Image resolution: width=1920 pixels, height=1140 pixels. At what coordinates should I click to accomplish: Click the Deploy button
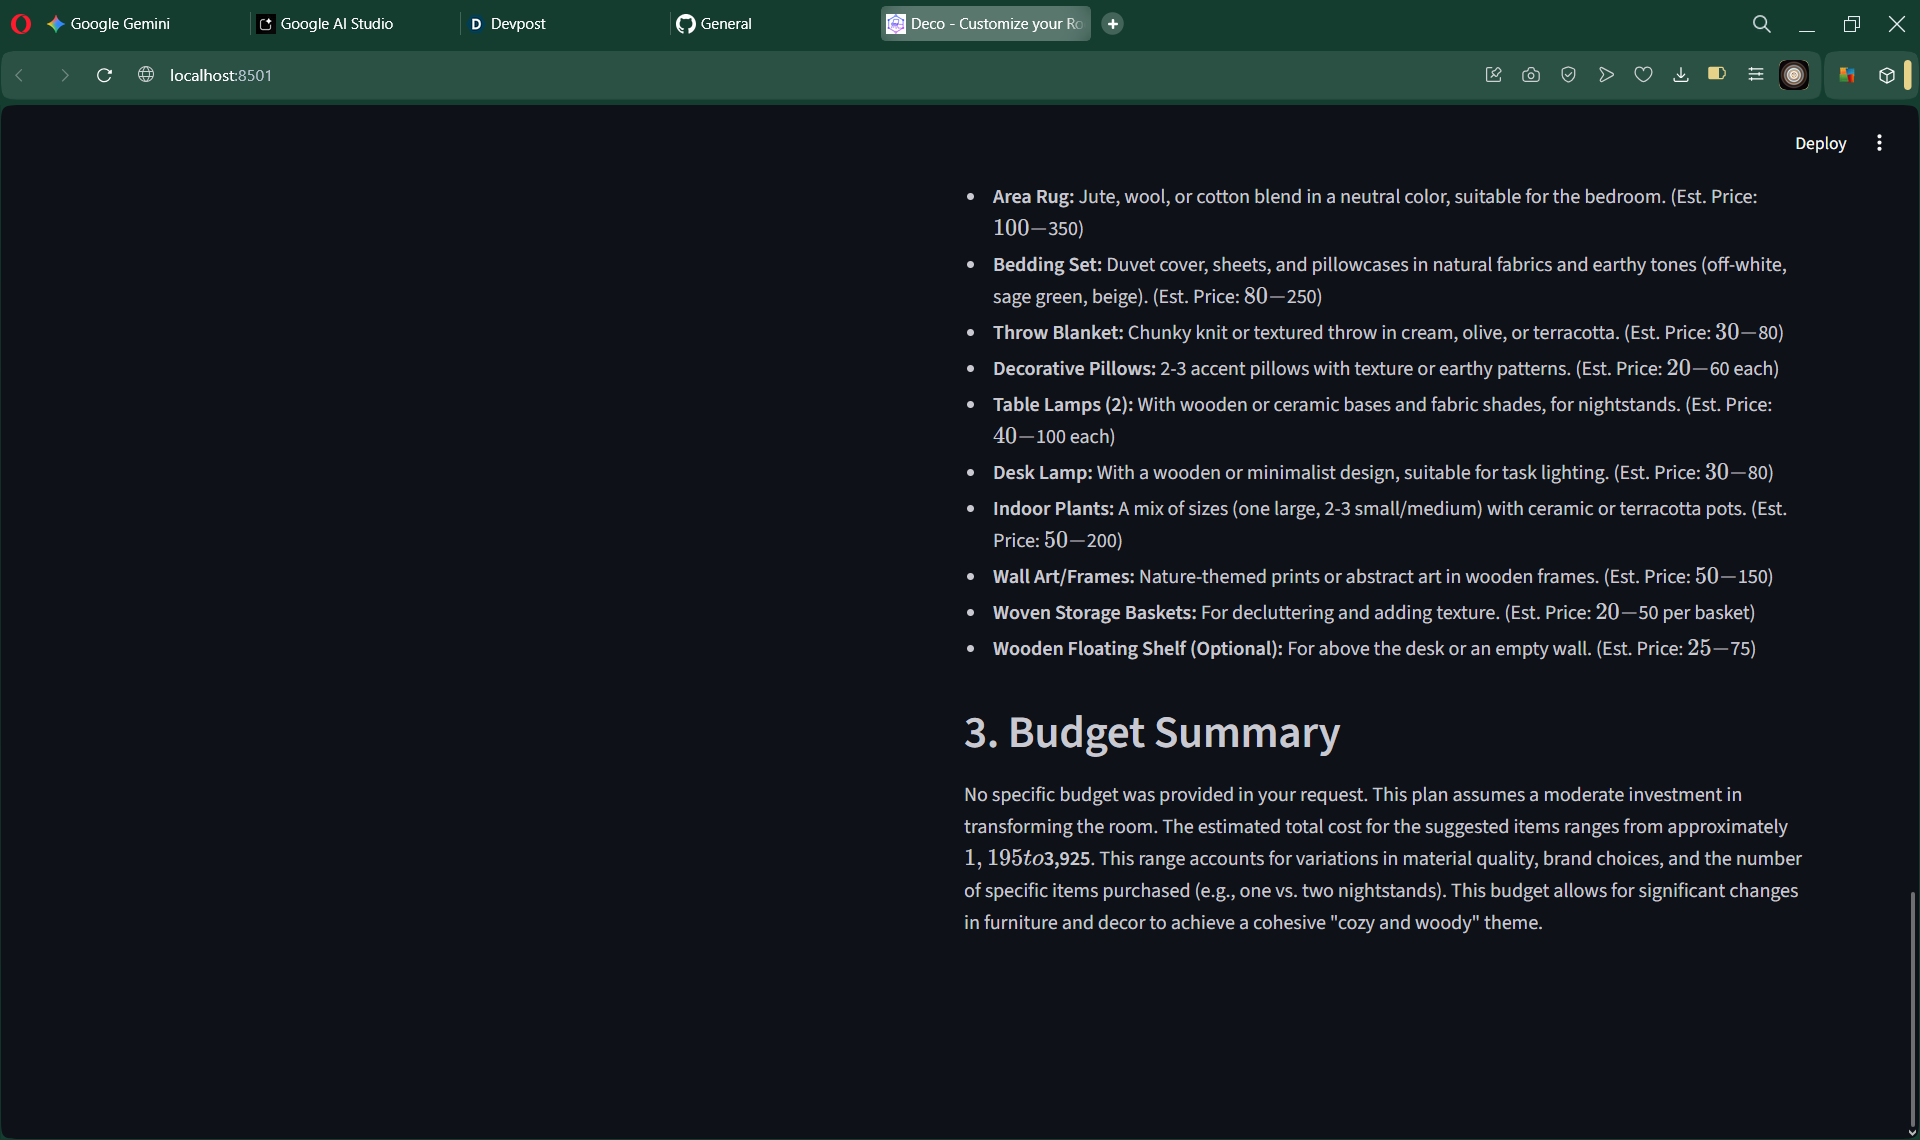pyautogui.click(x=1820, y=143)
